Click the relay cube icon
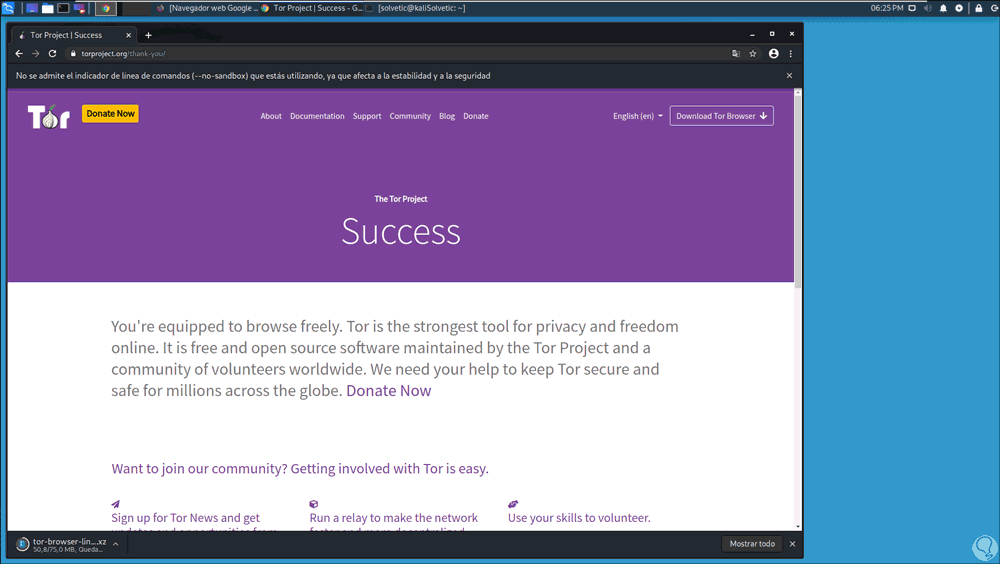The width and height of the screenshot is (1000, 564). pos(314,504)
